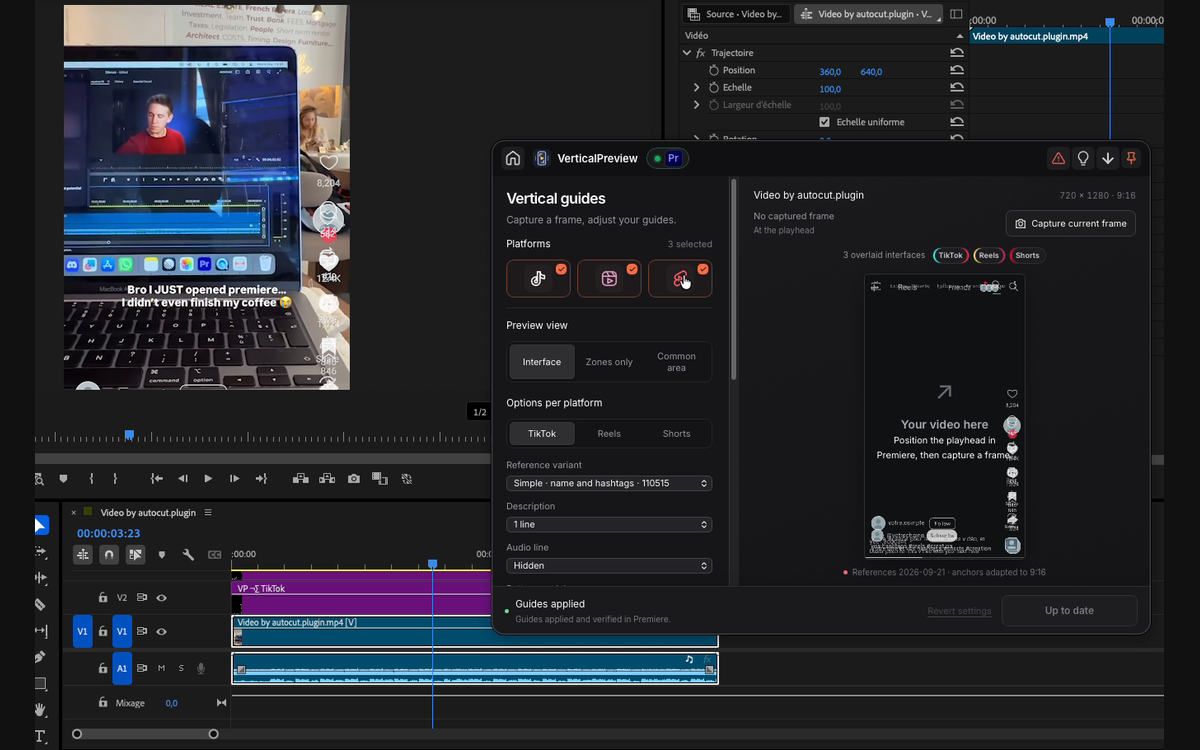This screenshot has width=1200, height=750.
Task: Switch platform options to Shorts
Action: [x=677, y=434]
